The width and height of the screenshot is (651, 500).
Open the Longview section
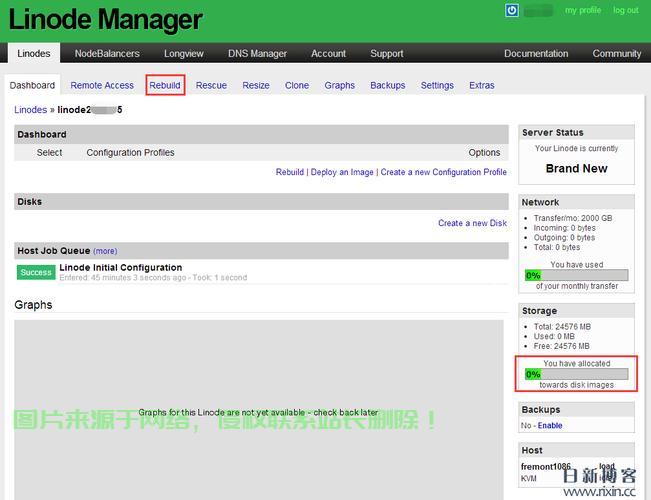(184, 53)
